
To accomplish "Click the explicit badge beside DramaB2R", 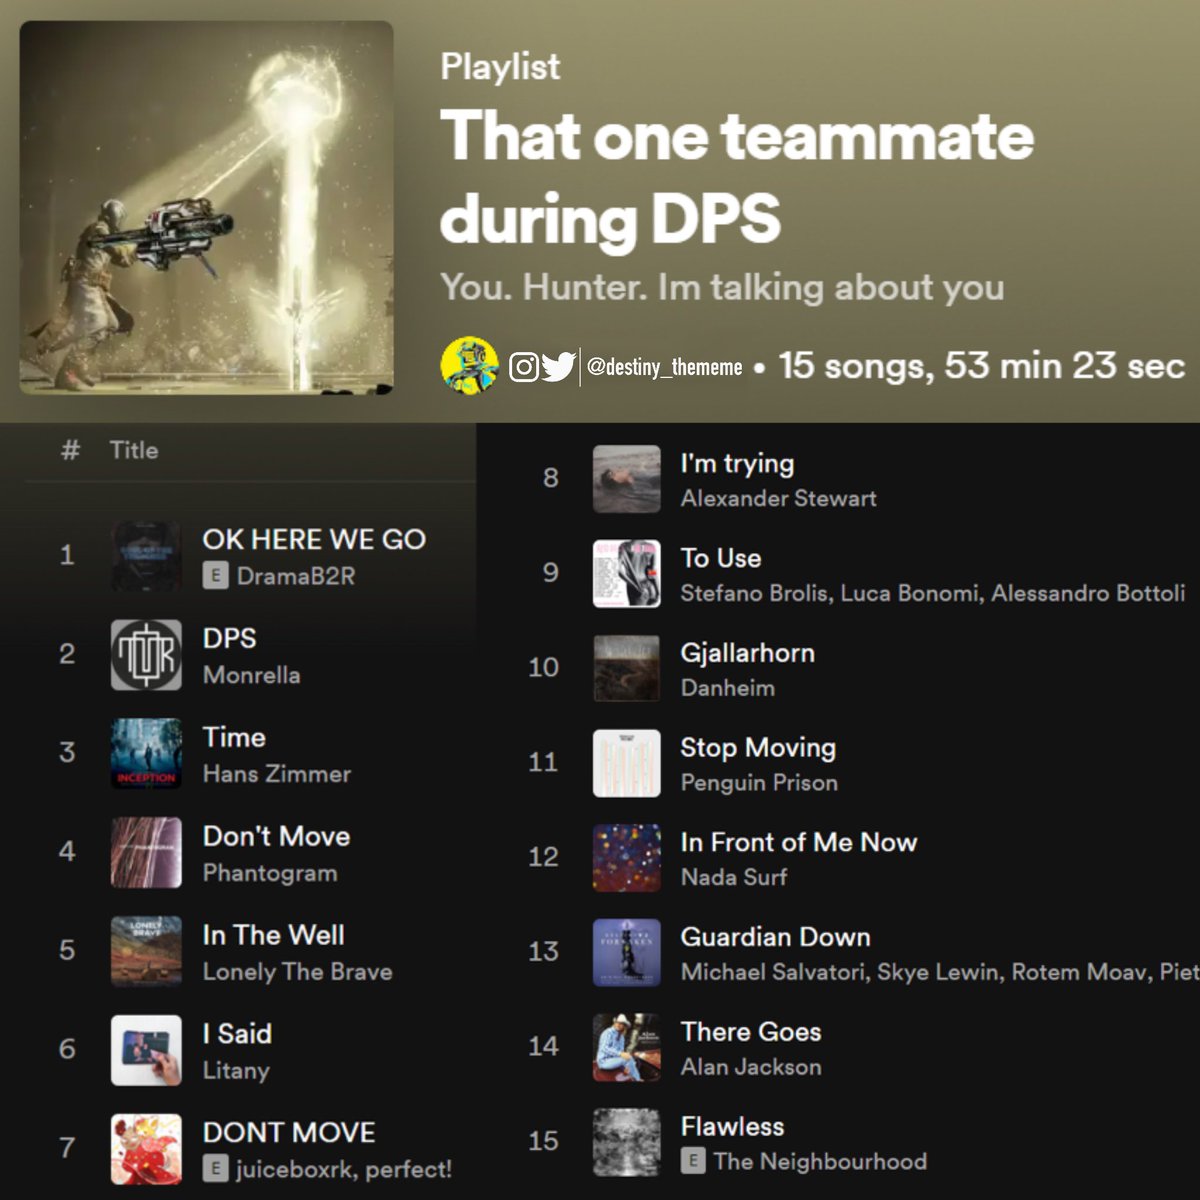I will click(215, 576).
